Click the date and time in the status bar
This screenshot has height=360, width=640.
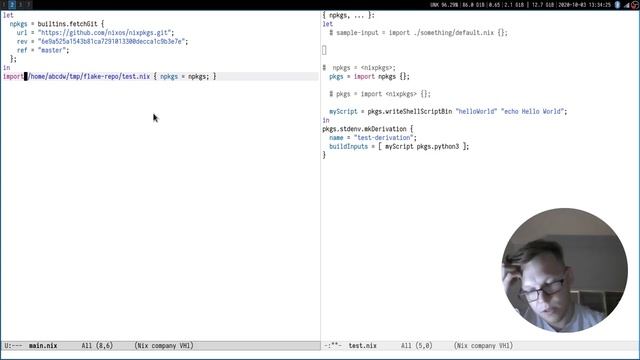click(584, 5)
